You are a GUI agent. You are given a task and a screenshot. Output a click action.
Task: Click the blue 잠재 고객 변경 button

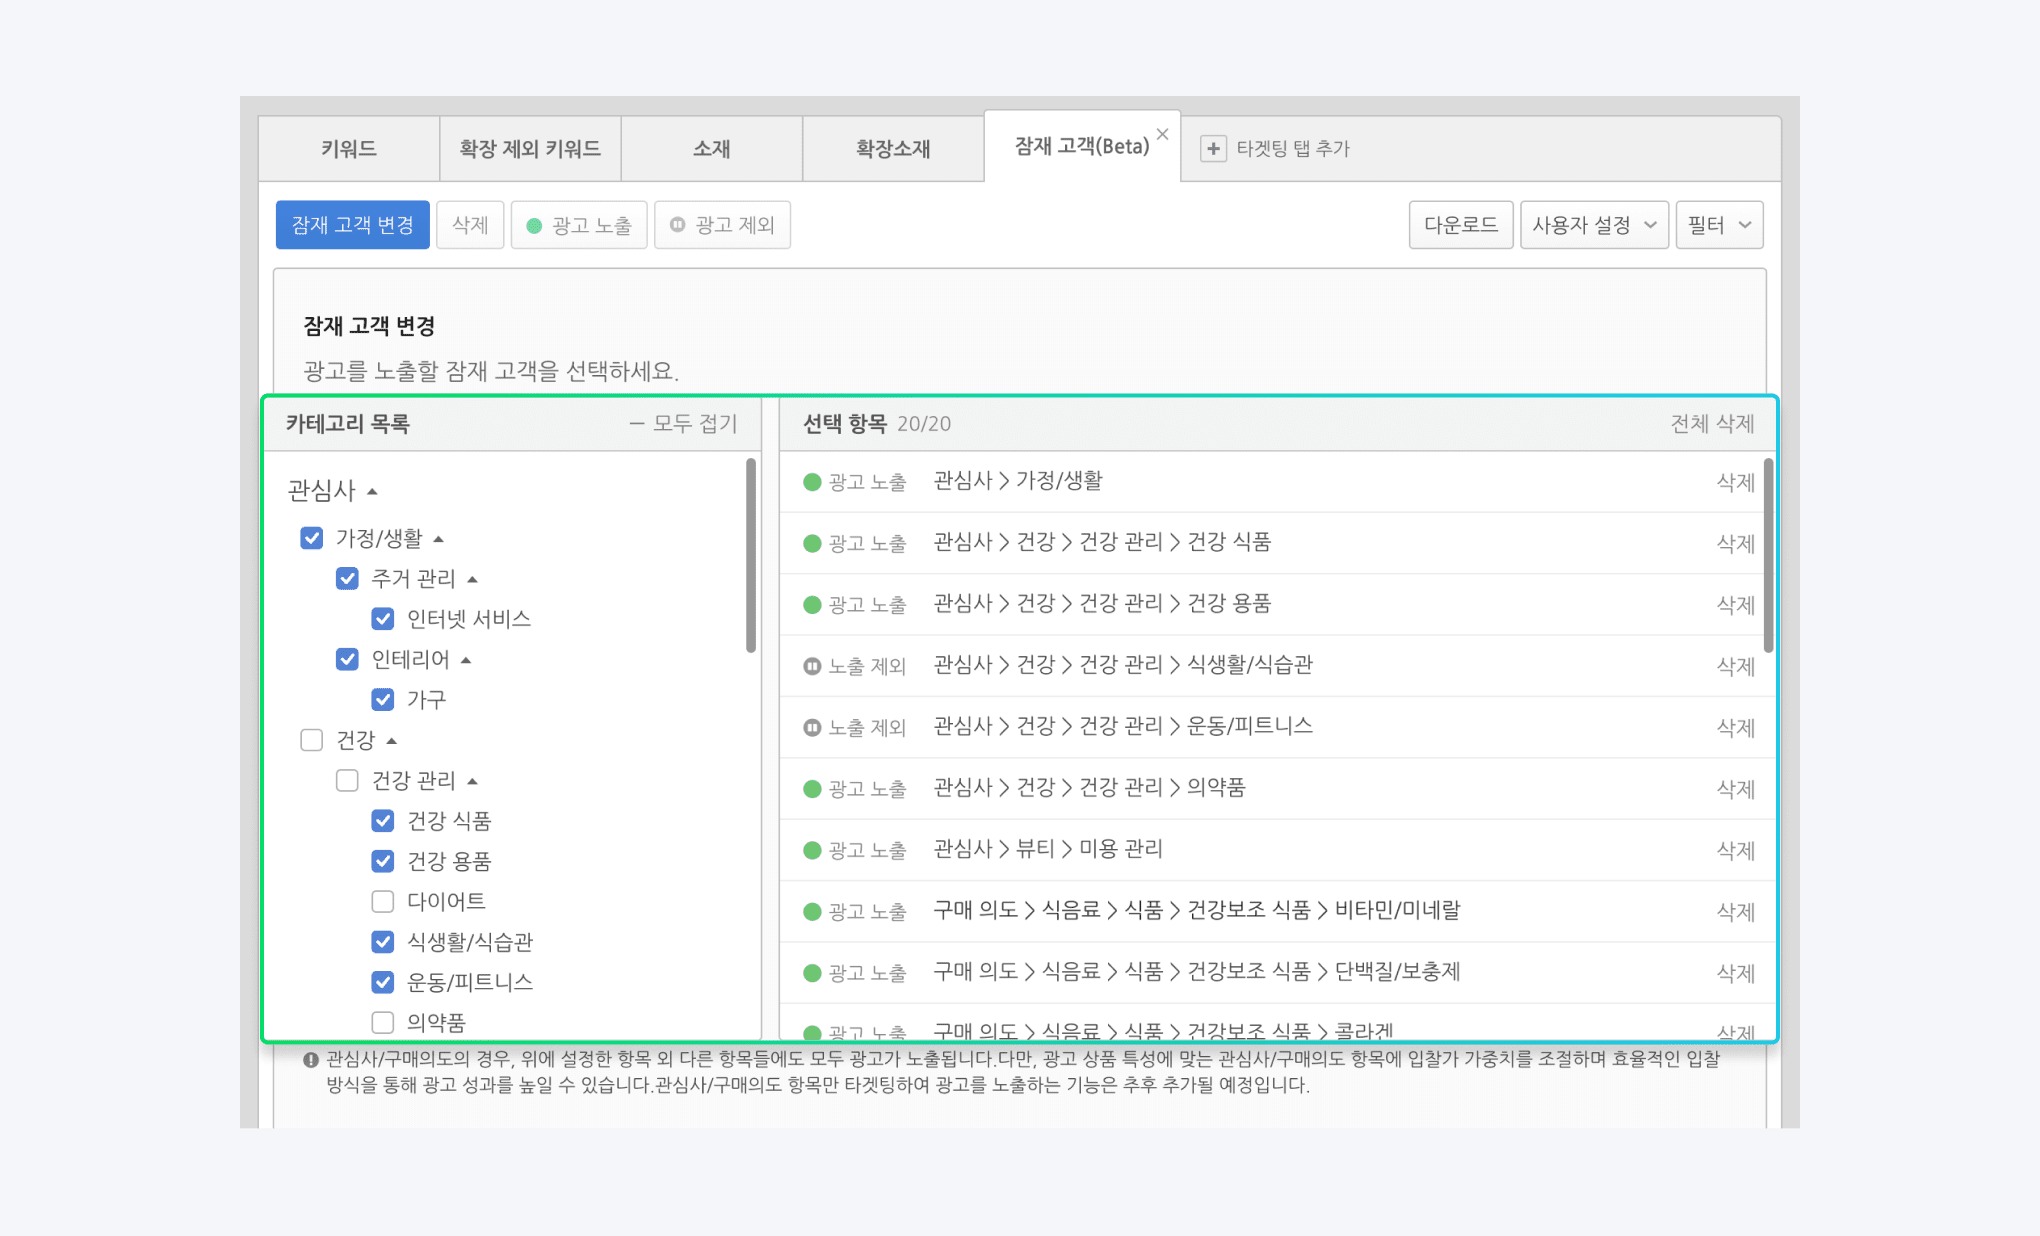(353, 225)
